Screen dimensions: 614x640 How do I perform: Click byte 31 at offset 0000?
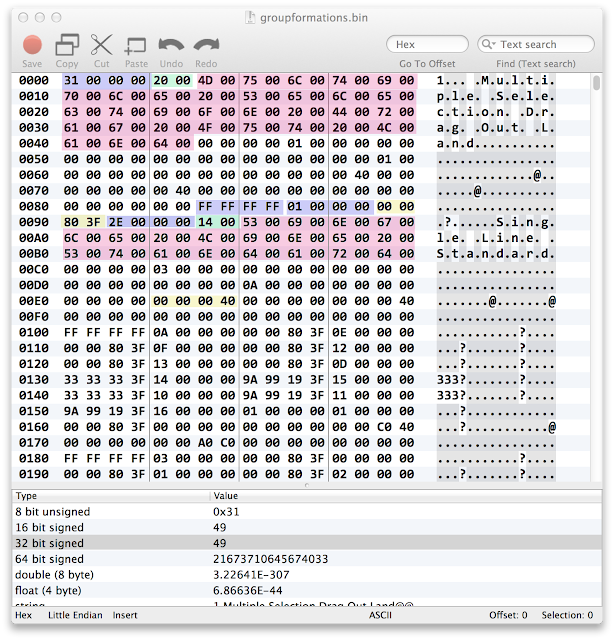click(x=71, y=80)
